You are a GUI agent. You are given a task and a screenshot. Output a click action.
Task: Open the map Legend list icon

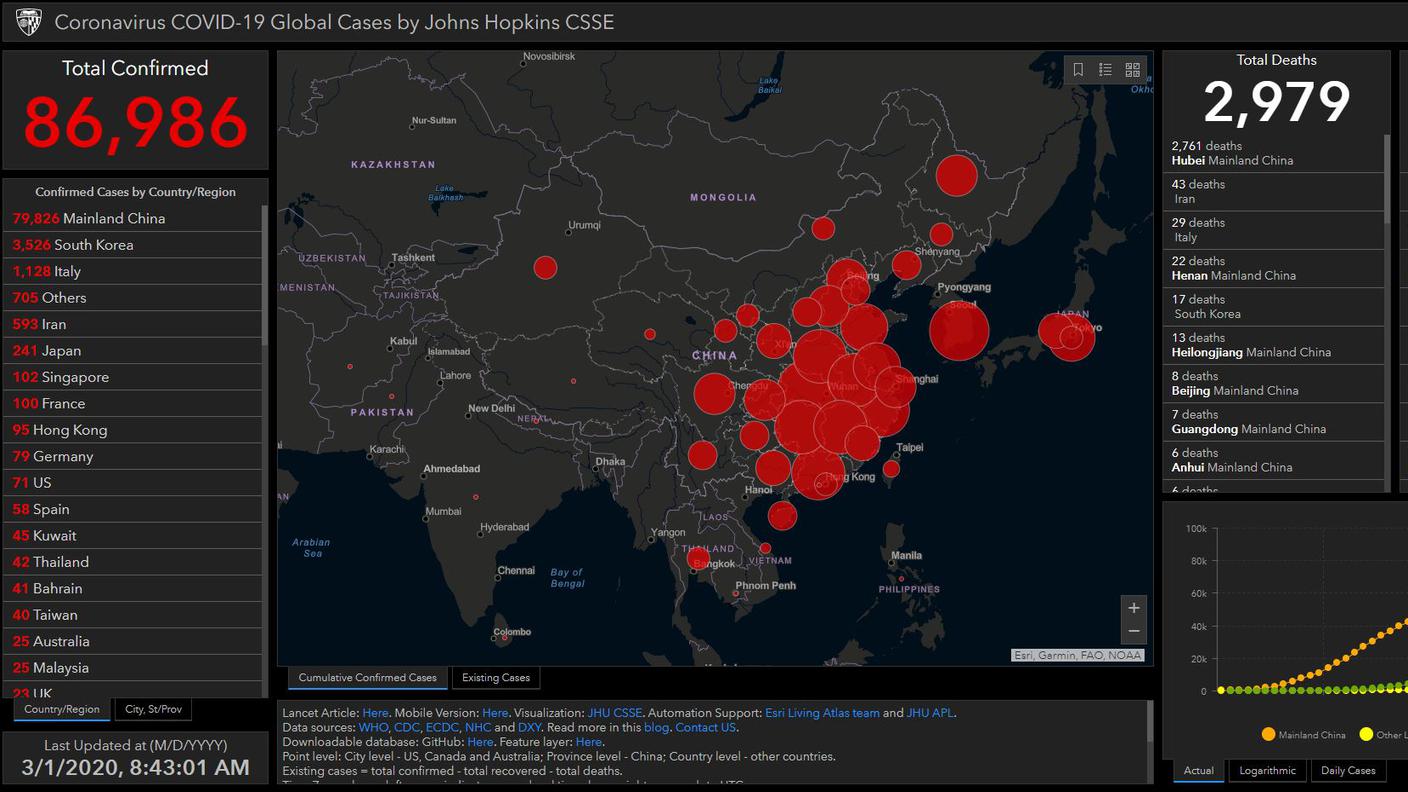[x=1105, y=70]
